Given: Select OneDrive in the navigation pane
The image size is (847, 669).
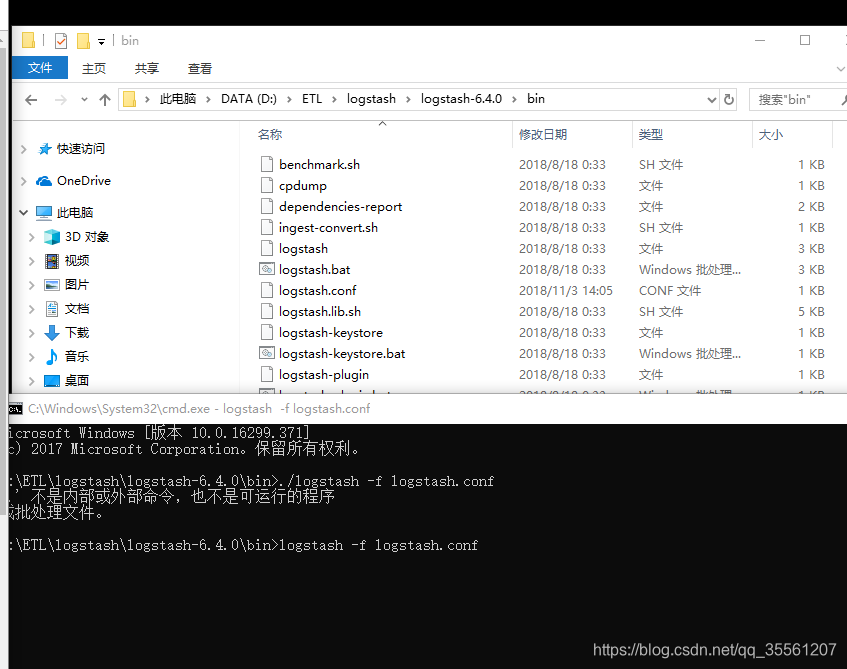Looking at the screenshot, I should [x=84, y=180].
